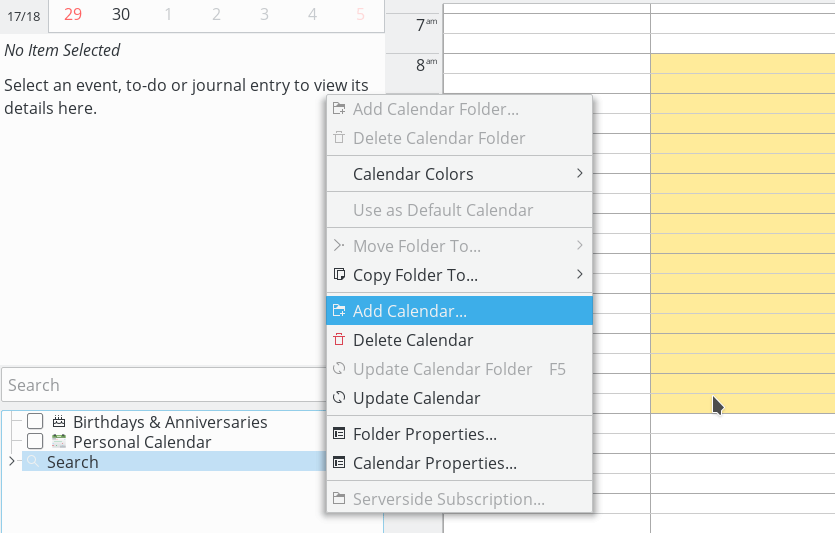Check the Personal Calendar checkbox

tap(35, 442)
